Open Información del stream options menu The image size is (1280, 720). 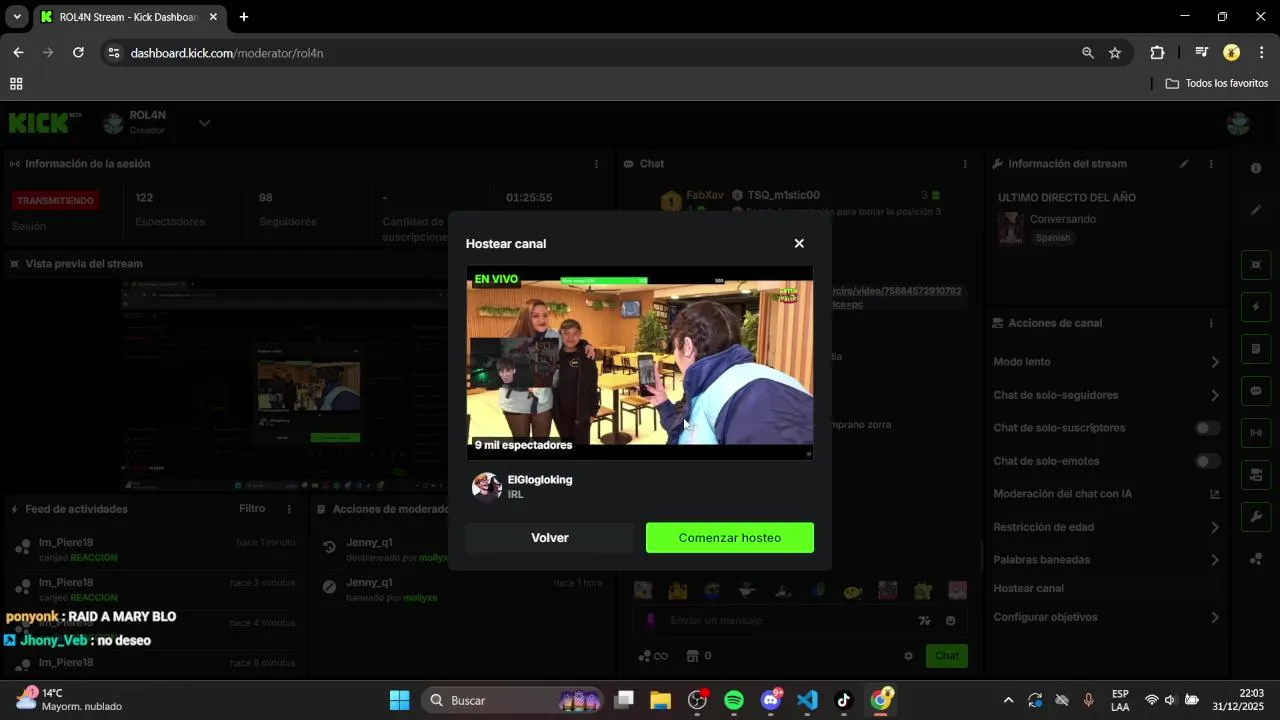tap(1211, 164)
